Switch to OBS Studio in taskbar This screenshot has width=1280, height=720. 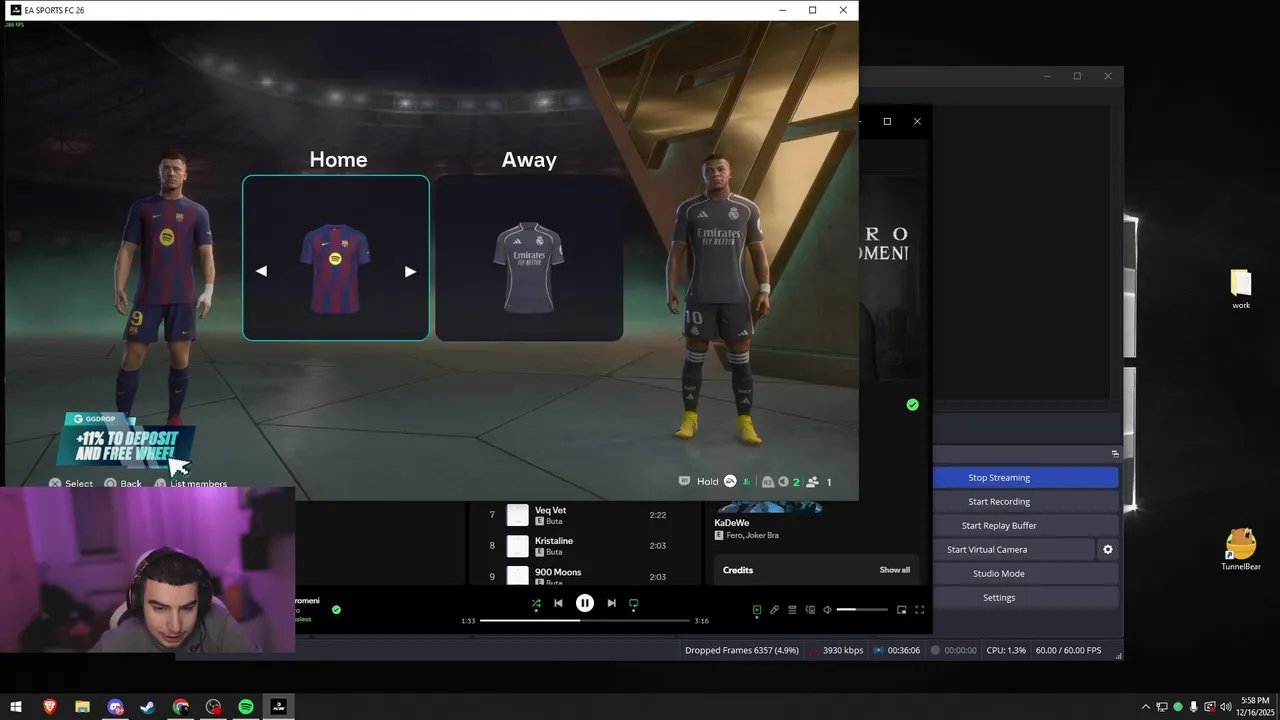[x=213, y=707]
